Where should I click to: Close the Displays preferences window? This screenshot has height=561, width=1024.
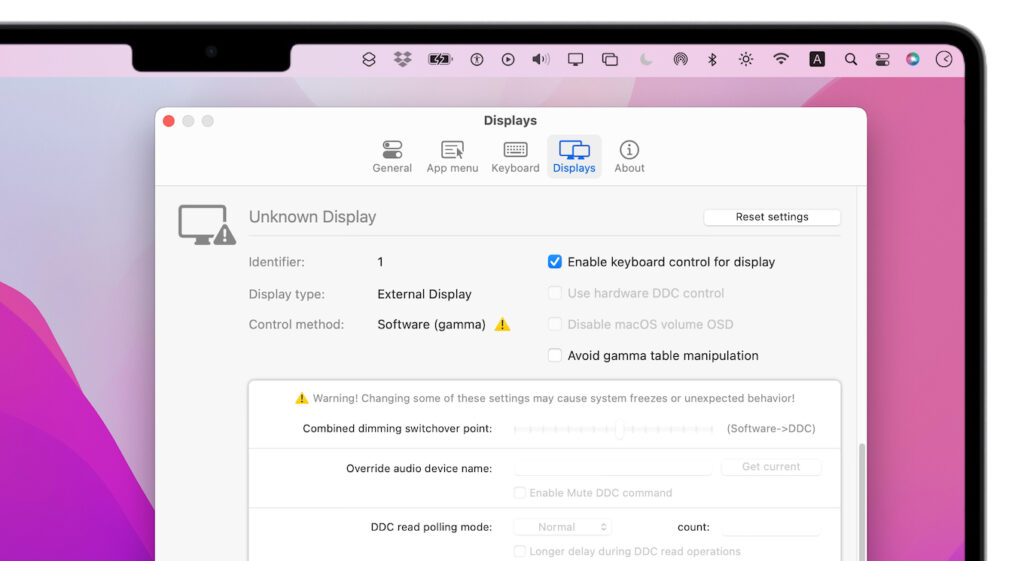168,121
